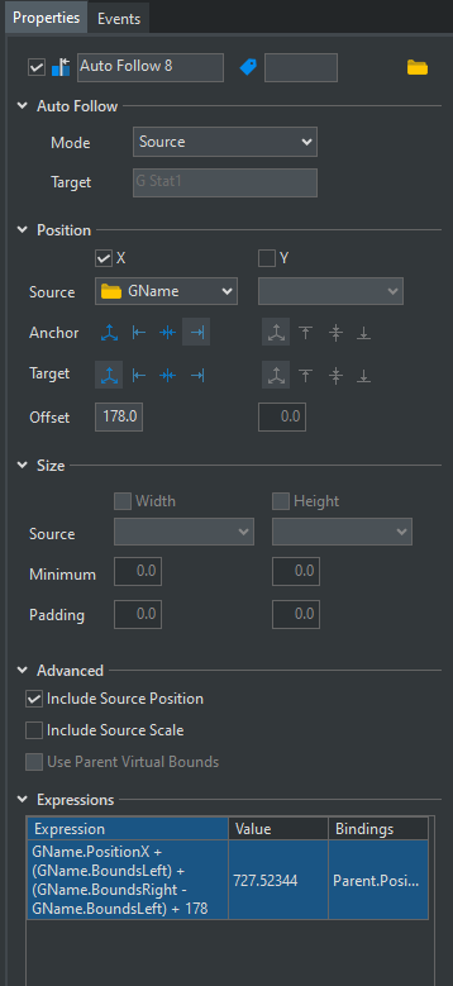Enable the Y position checkbox

(x=267, y=258)
